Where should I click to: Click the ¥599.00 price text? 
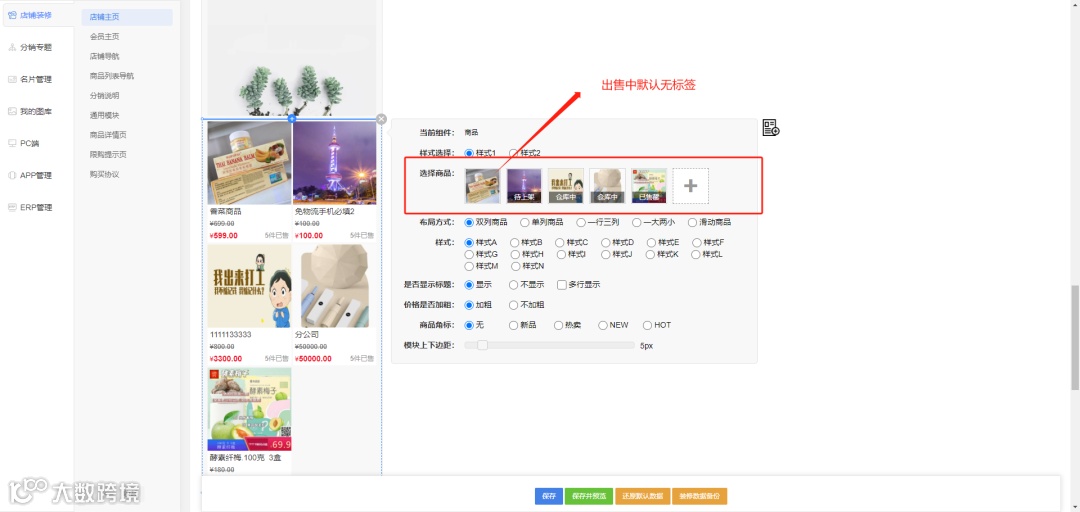point(224,236)
